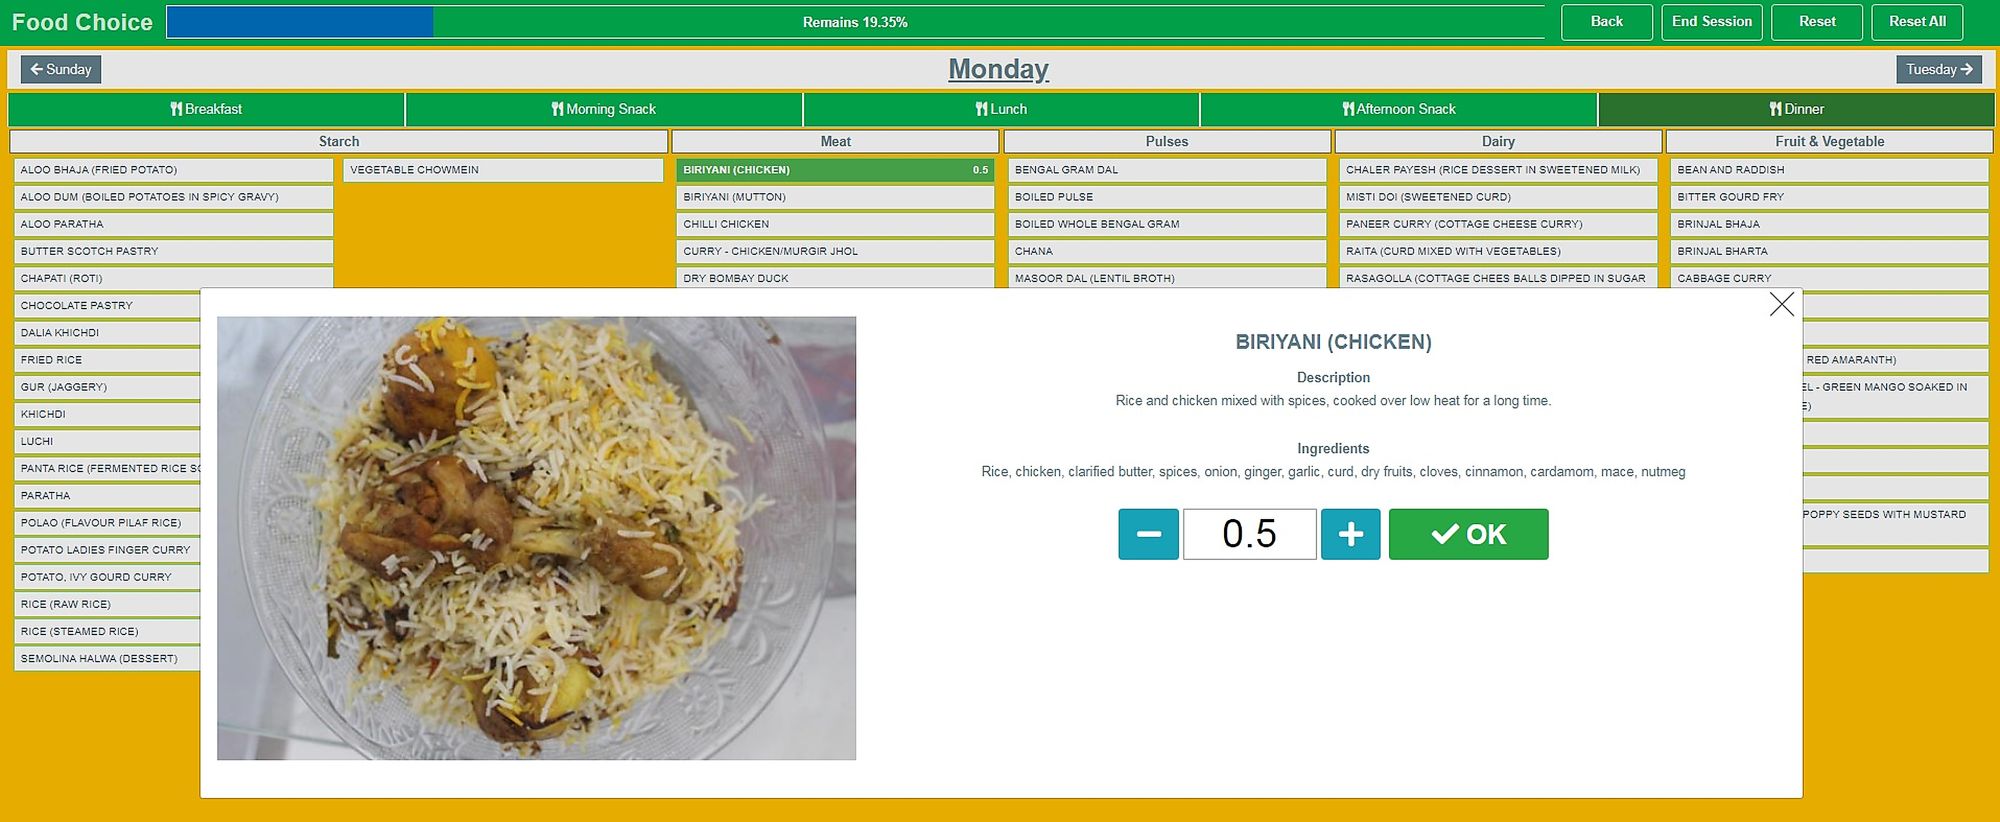Screen dimensions: 2000x822
Task: Go to next day Tuesday
Action: click(1938, 69)
